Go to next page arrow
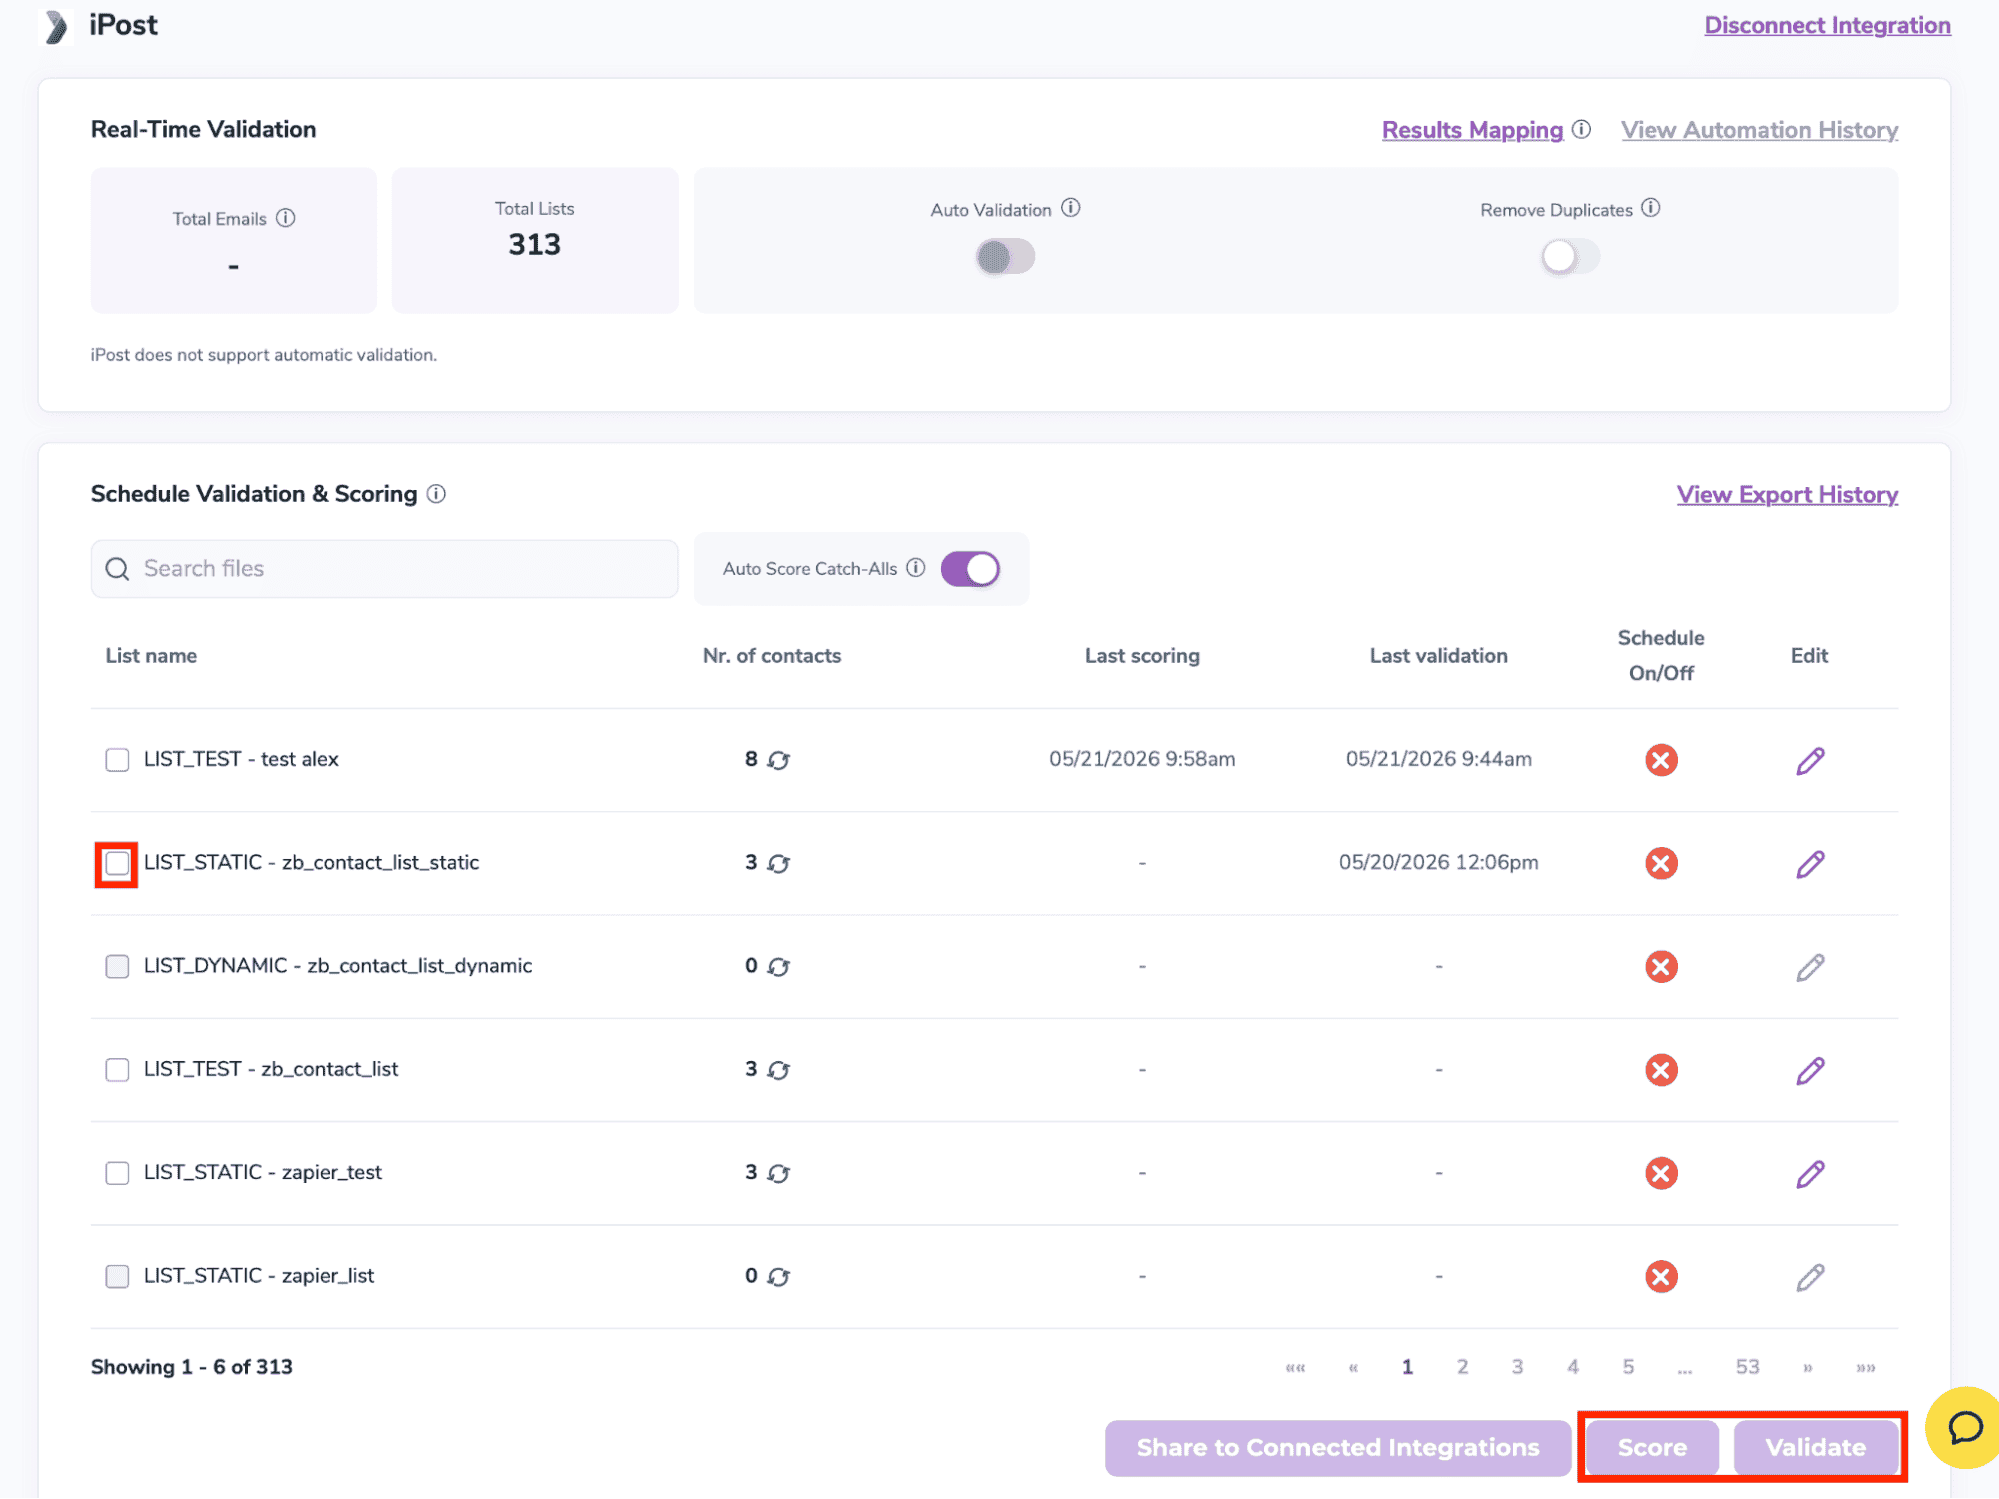1999x1499 pixels. tap(1808, 1368)
